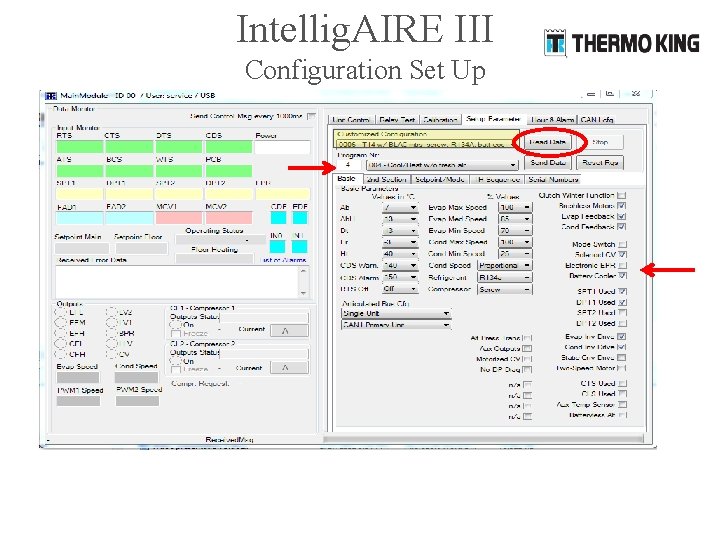Screen dimensions: 720x540
Task: Select the EFH output radio button
Action: tap(60, 333)
